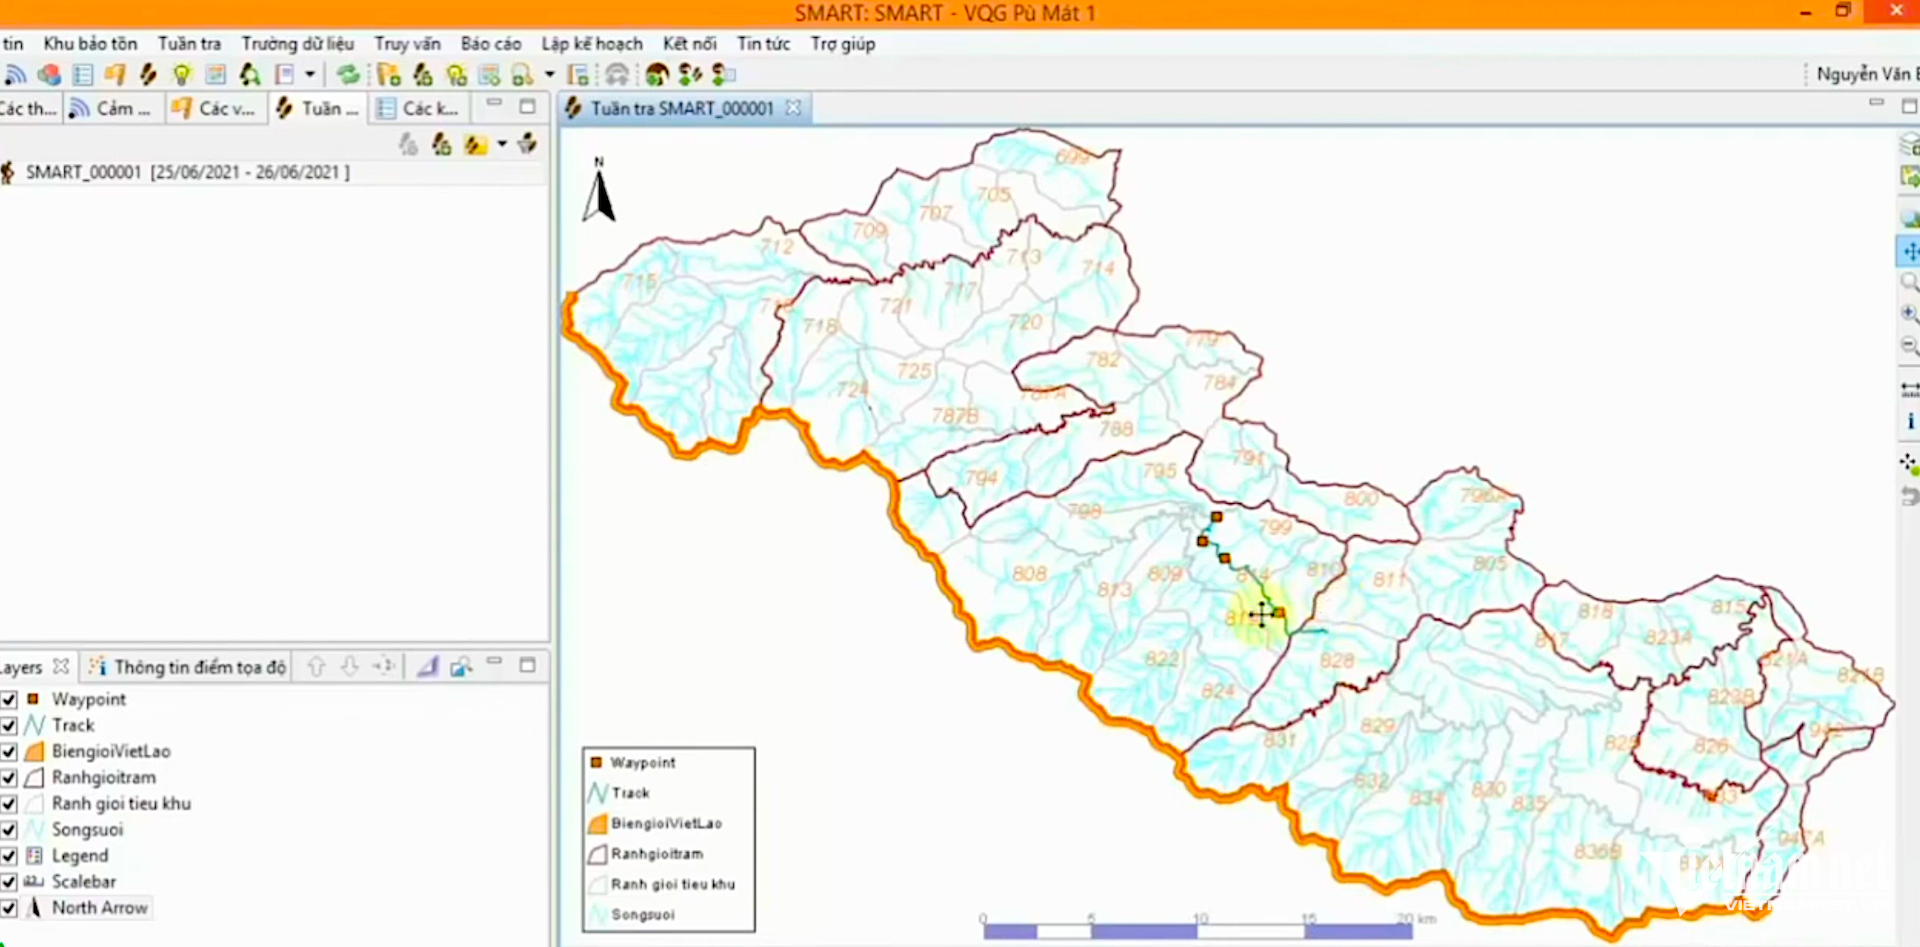Click the Zoom Out magnifier tool
This screenshot has width=1920, height=947.
(1909, 346)
